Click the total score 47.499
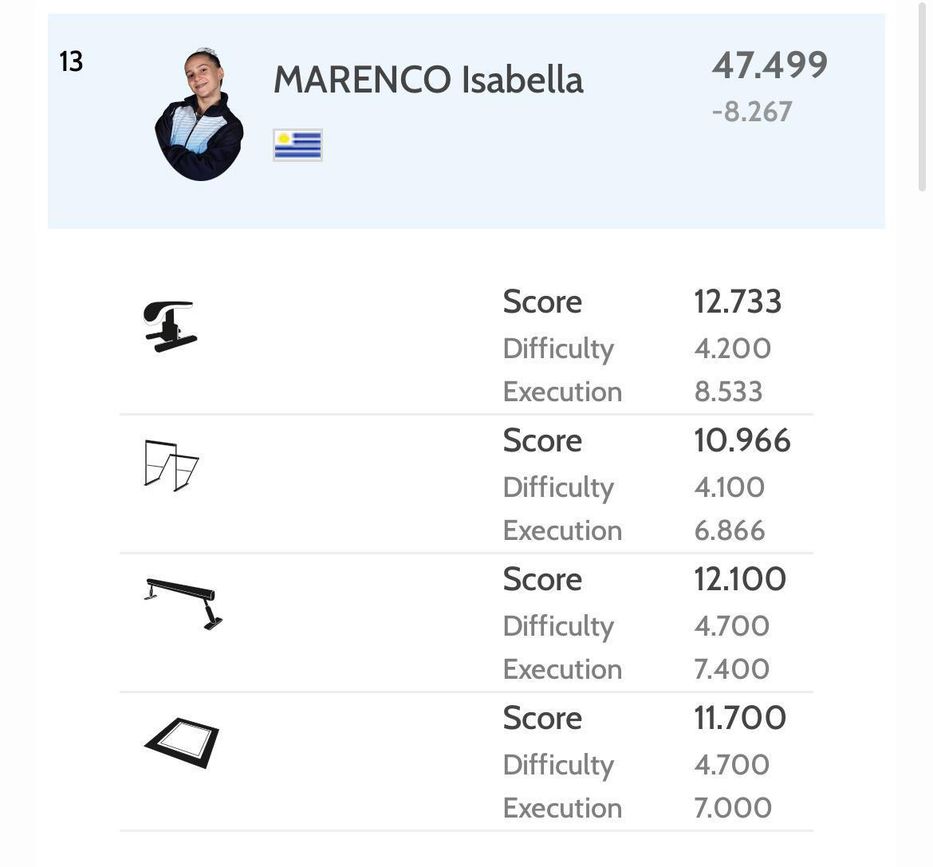 (x=770, y=65)
